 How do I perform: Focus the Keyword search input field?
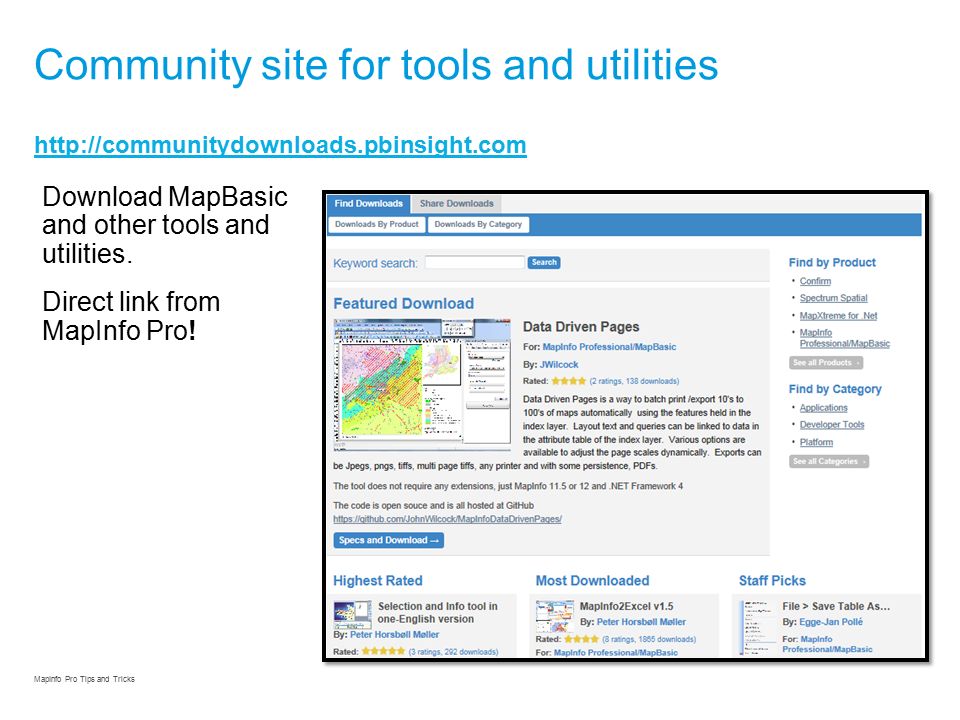pos(474,263)
